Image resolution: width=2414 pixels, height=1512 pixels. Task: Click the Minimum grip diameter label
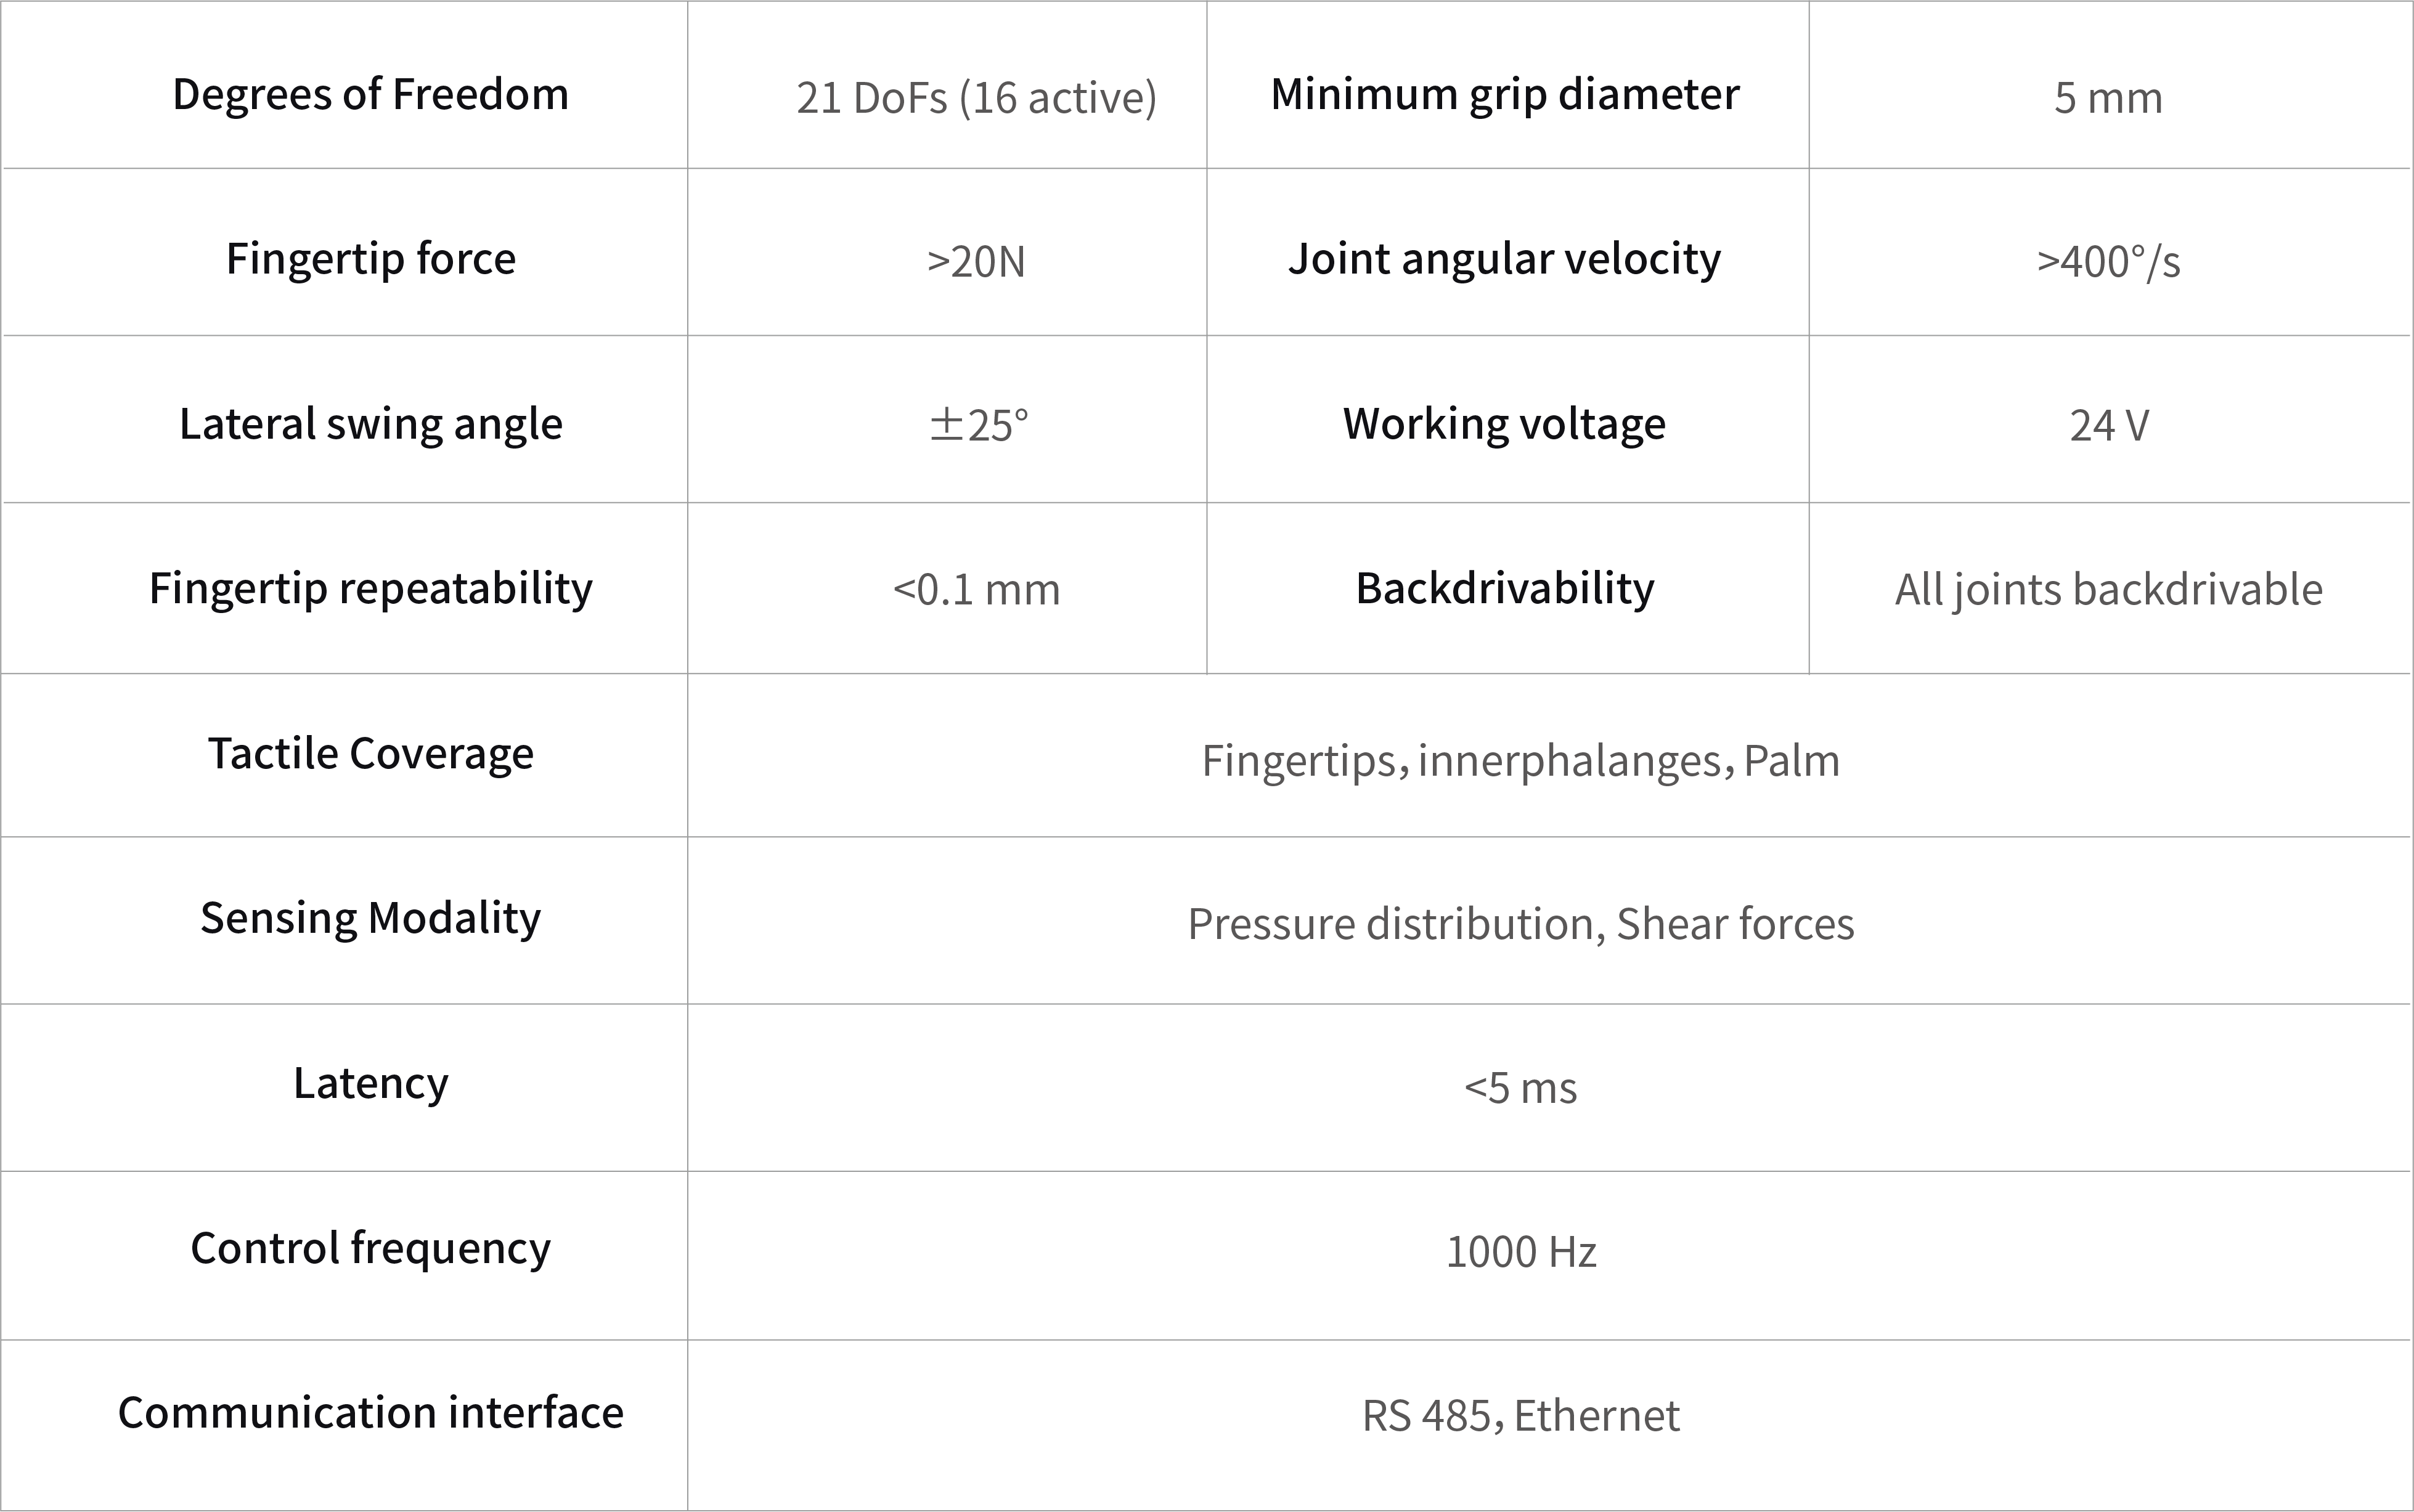click(1505, 94)
